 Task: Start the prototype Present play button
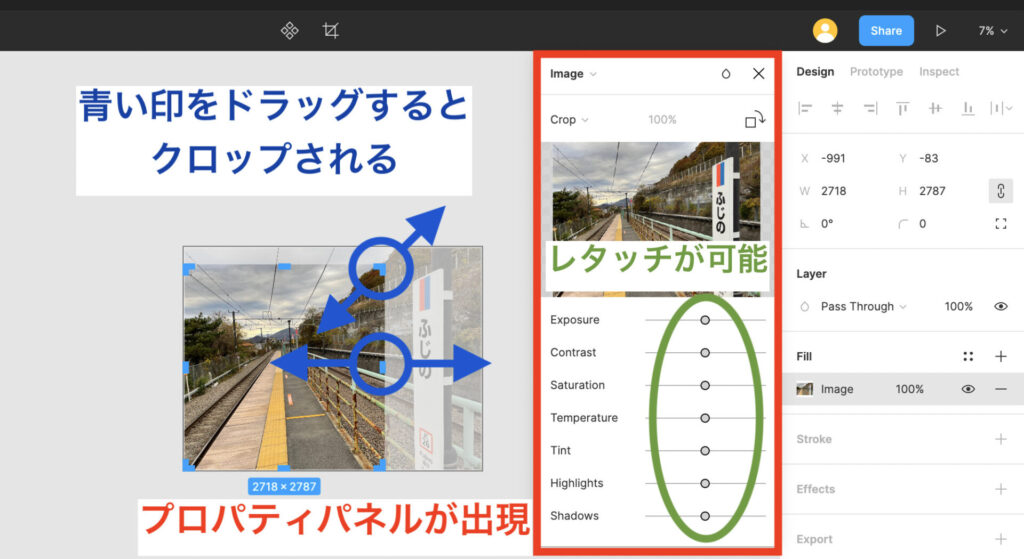point(940,31)
